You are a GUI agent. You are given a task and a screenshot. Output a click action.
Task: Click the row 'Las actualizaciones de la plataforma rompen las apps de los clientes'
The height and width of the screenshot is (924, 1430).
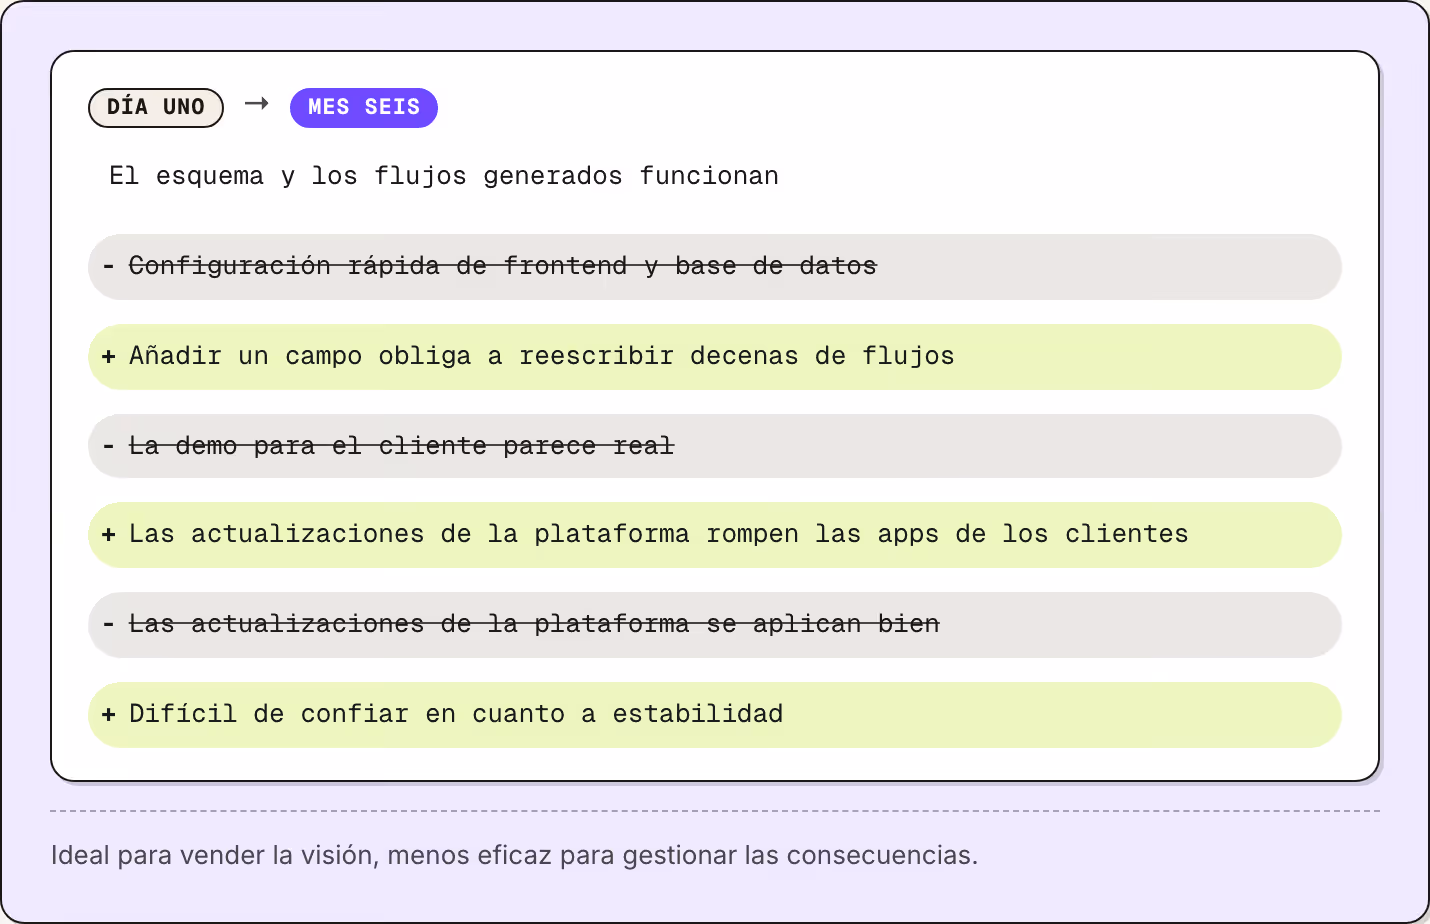point(714,535)
